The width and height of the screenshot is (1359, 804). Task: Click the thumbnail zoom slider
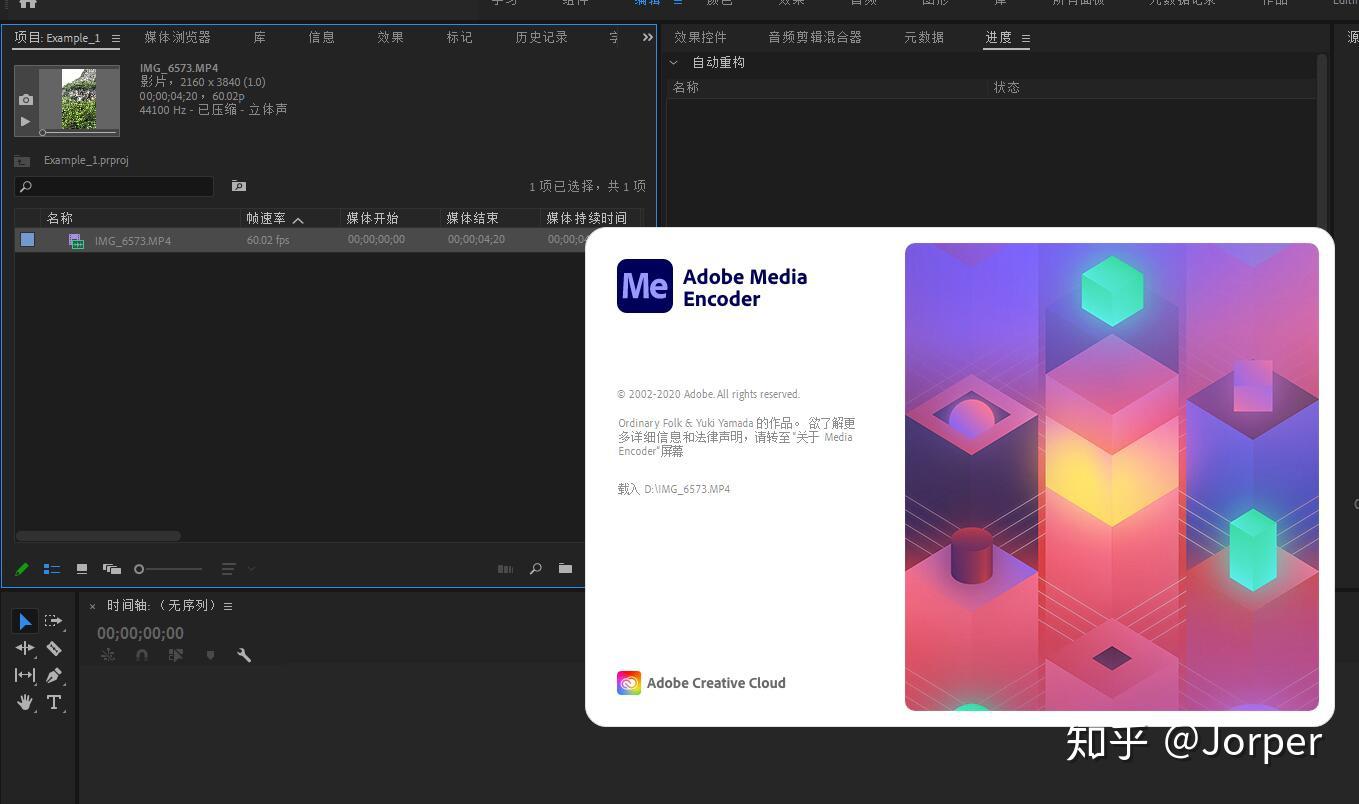[168, 569]
